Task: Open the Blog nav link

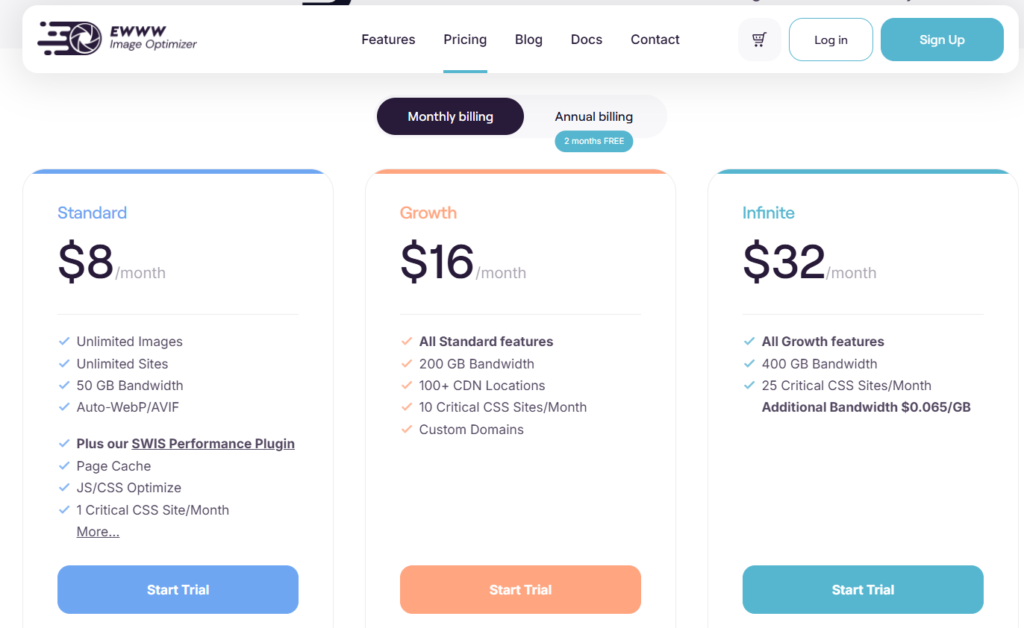Action: pos(529,40)
